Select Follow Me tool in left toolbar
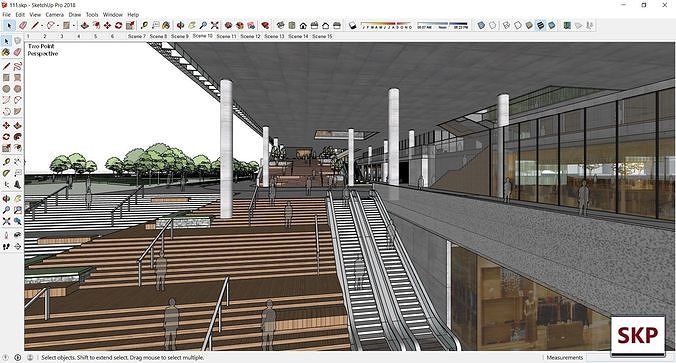This screenshot has height=363, width=676. click(17, 137)
